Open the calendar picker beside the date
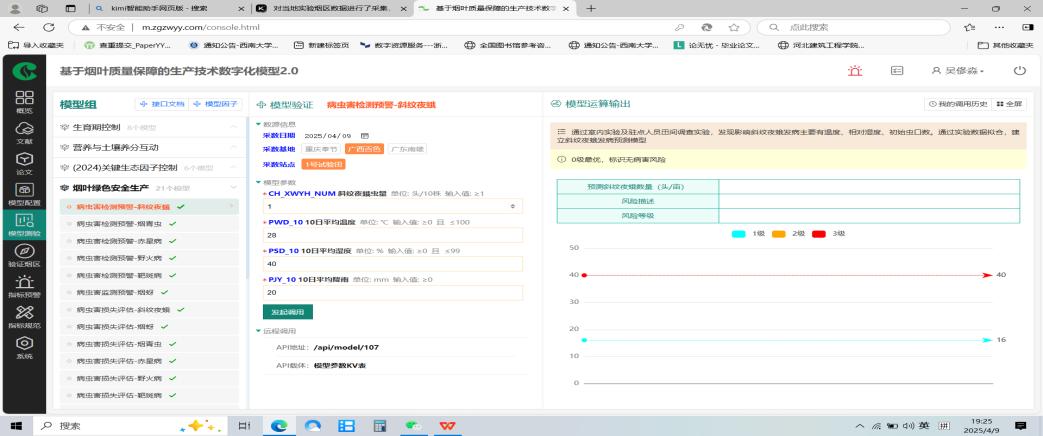This screenshot has height=436, width=1043. tap(365, 135)
